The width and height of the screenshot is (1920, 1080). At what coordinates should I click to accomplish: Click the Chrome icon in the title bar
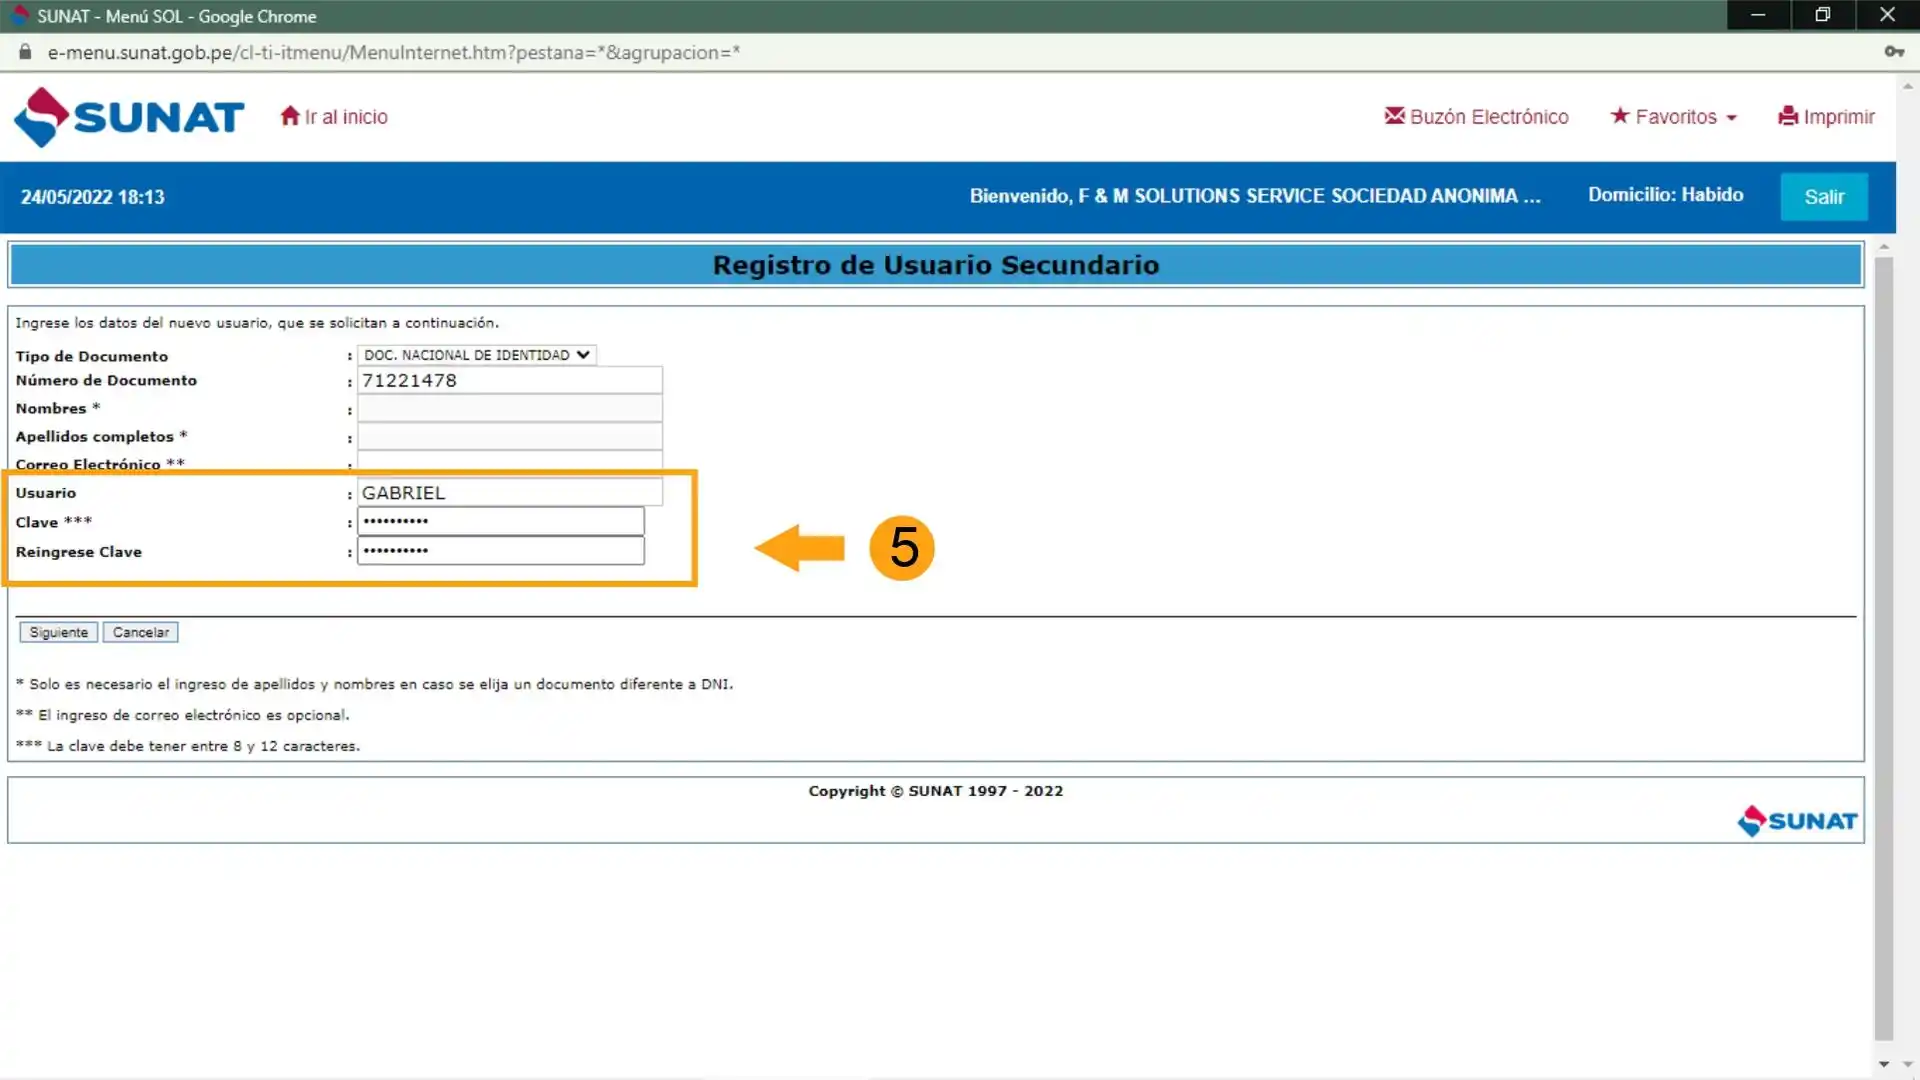coord(19,16)
